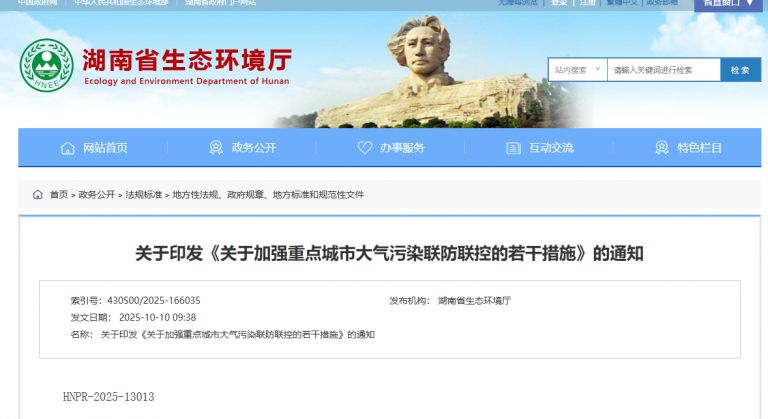Click the heart icon beside 办事服务
Viewport: 768px width, 419px height.
pyautogui.click(x=364, y=148)
